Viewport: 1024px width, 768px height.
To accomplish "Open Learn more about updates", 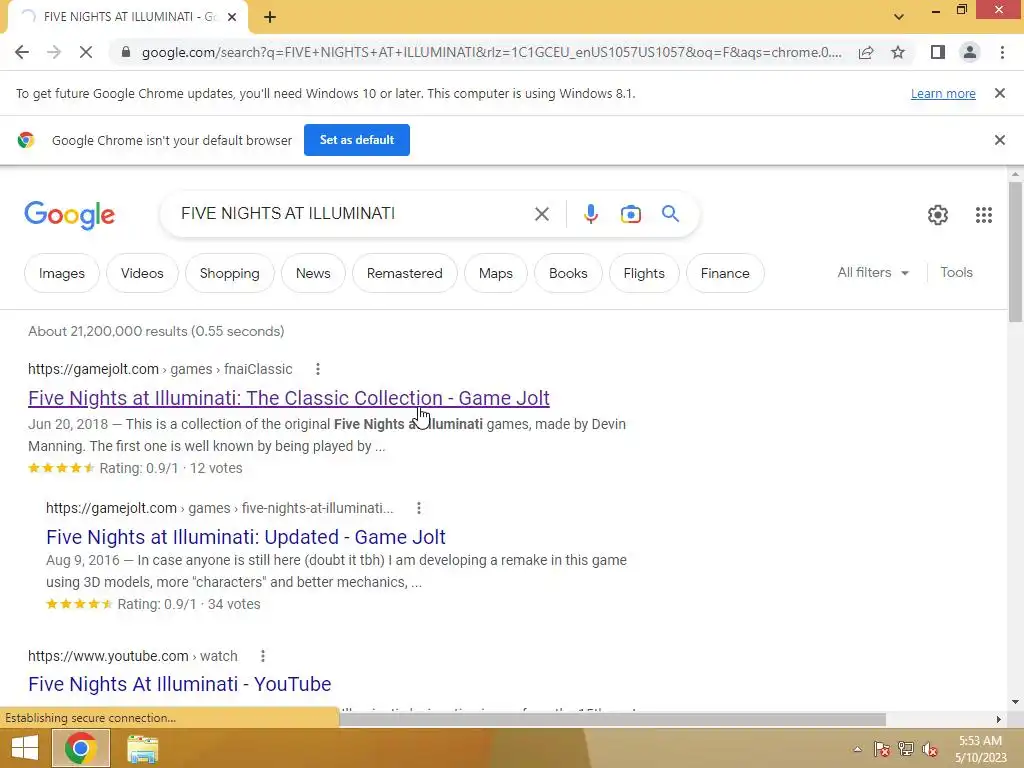I will [x=943, y=93].
